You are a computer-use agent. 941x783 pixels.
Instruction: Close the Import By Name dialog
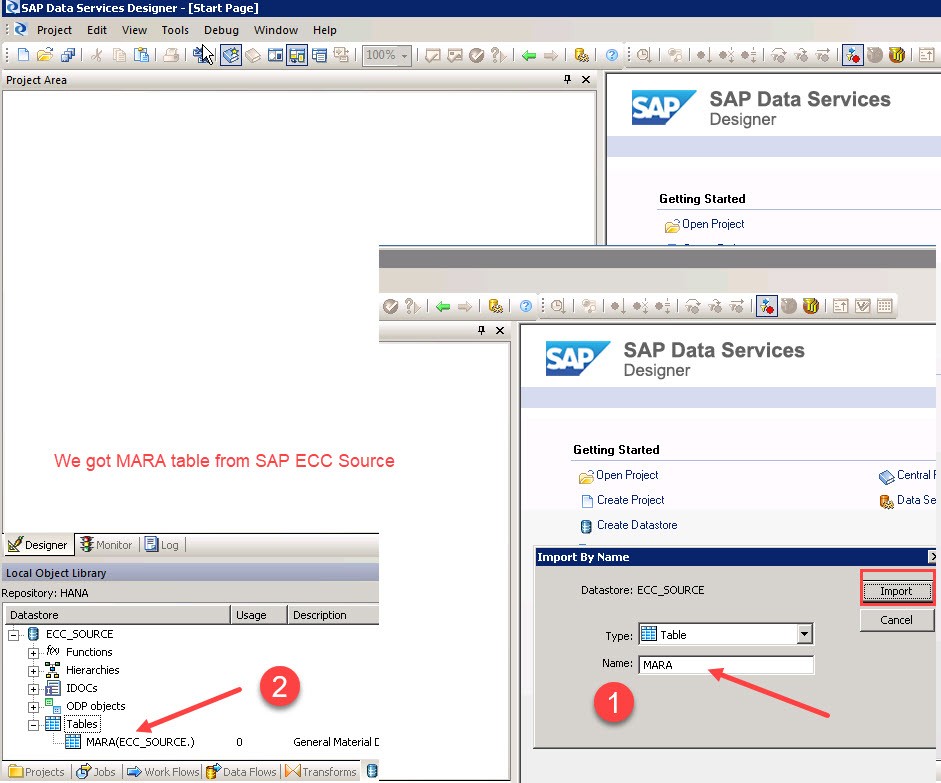coord(932,557)
